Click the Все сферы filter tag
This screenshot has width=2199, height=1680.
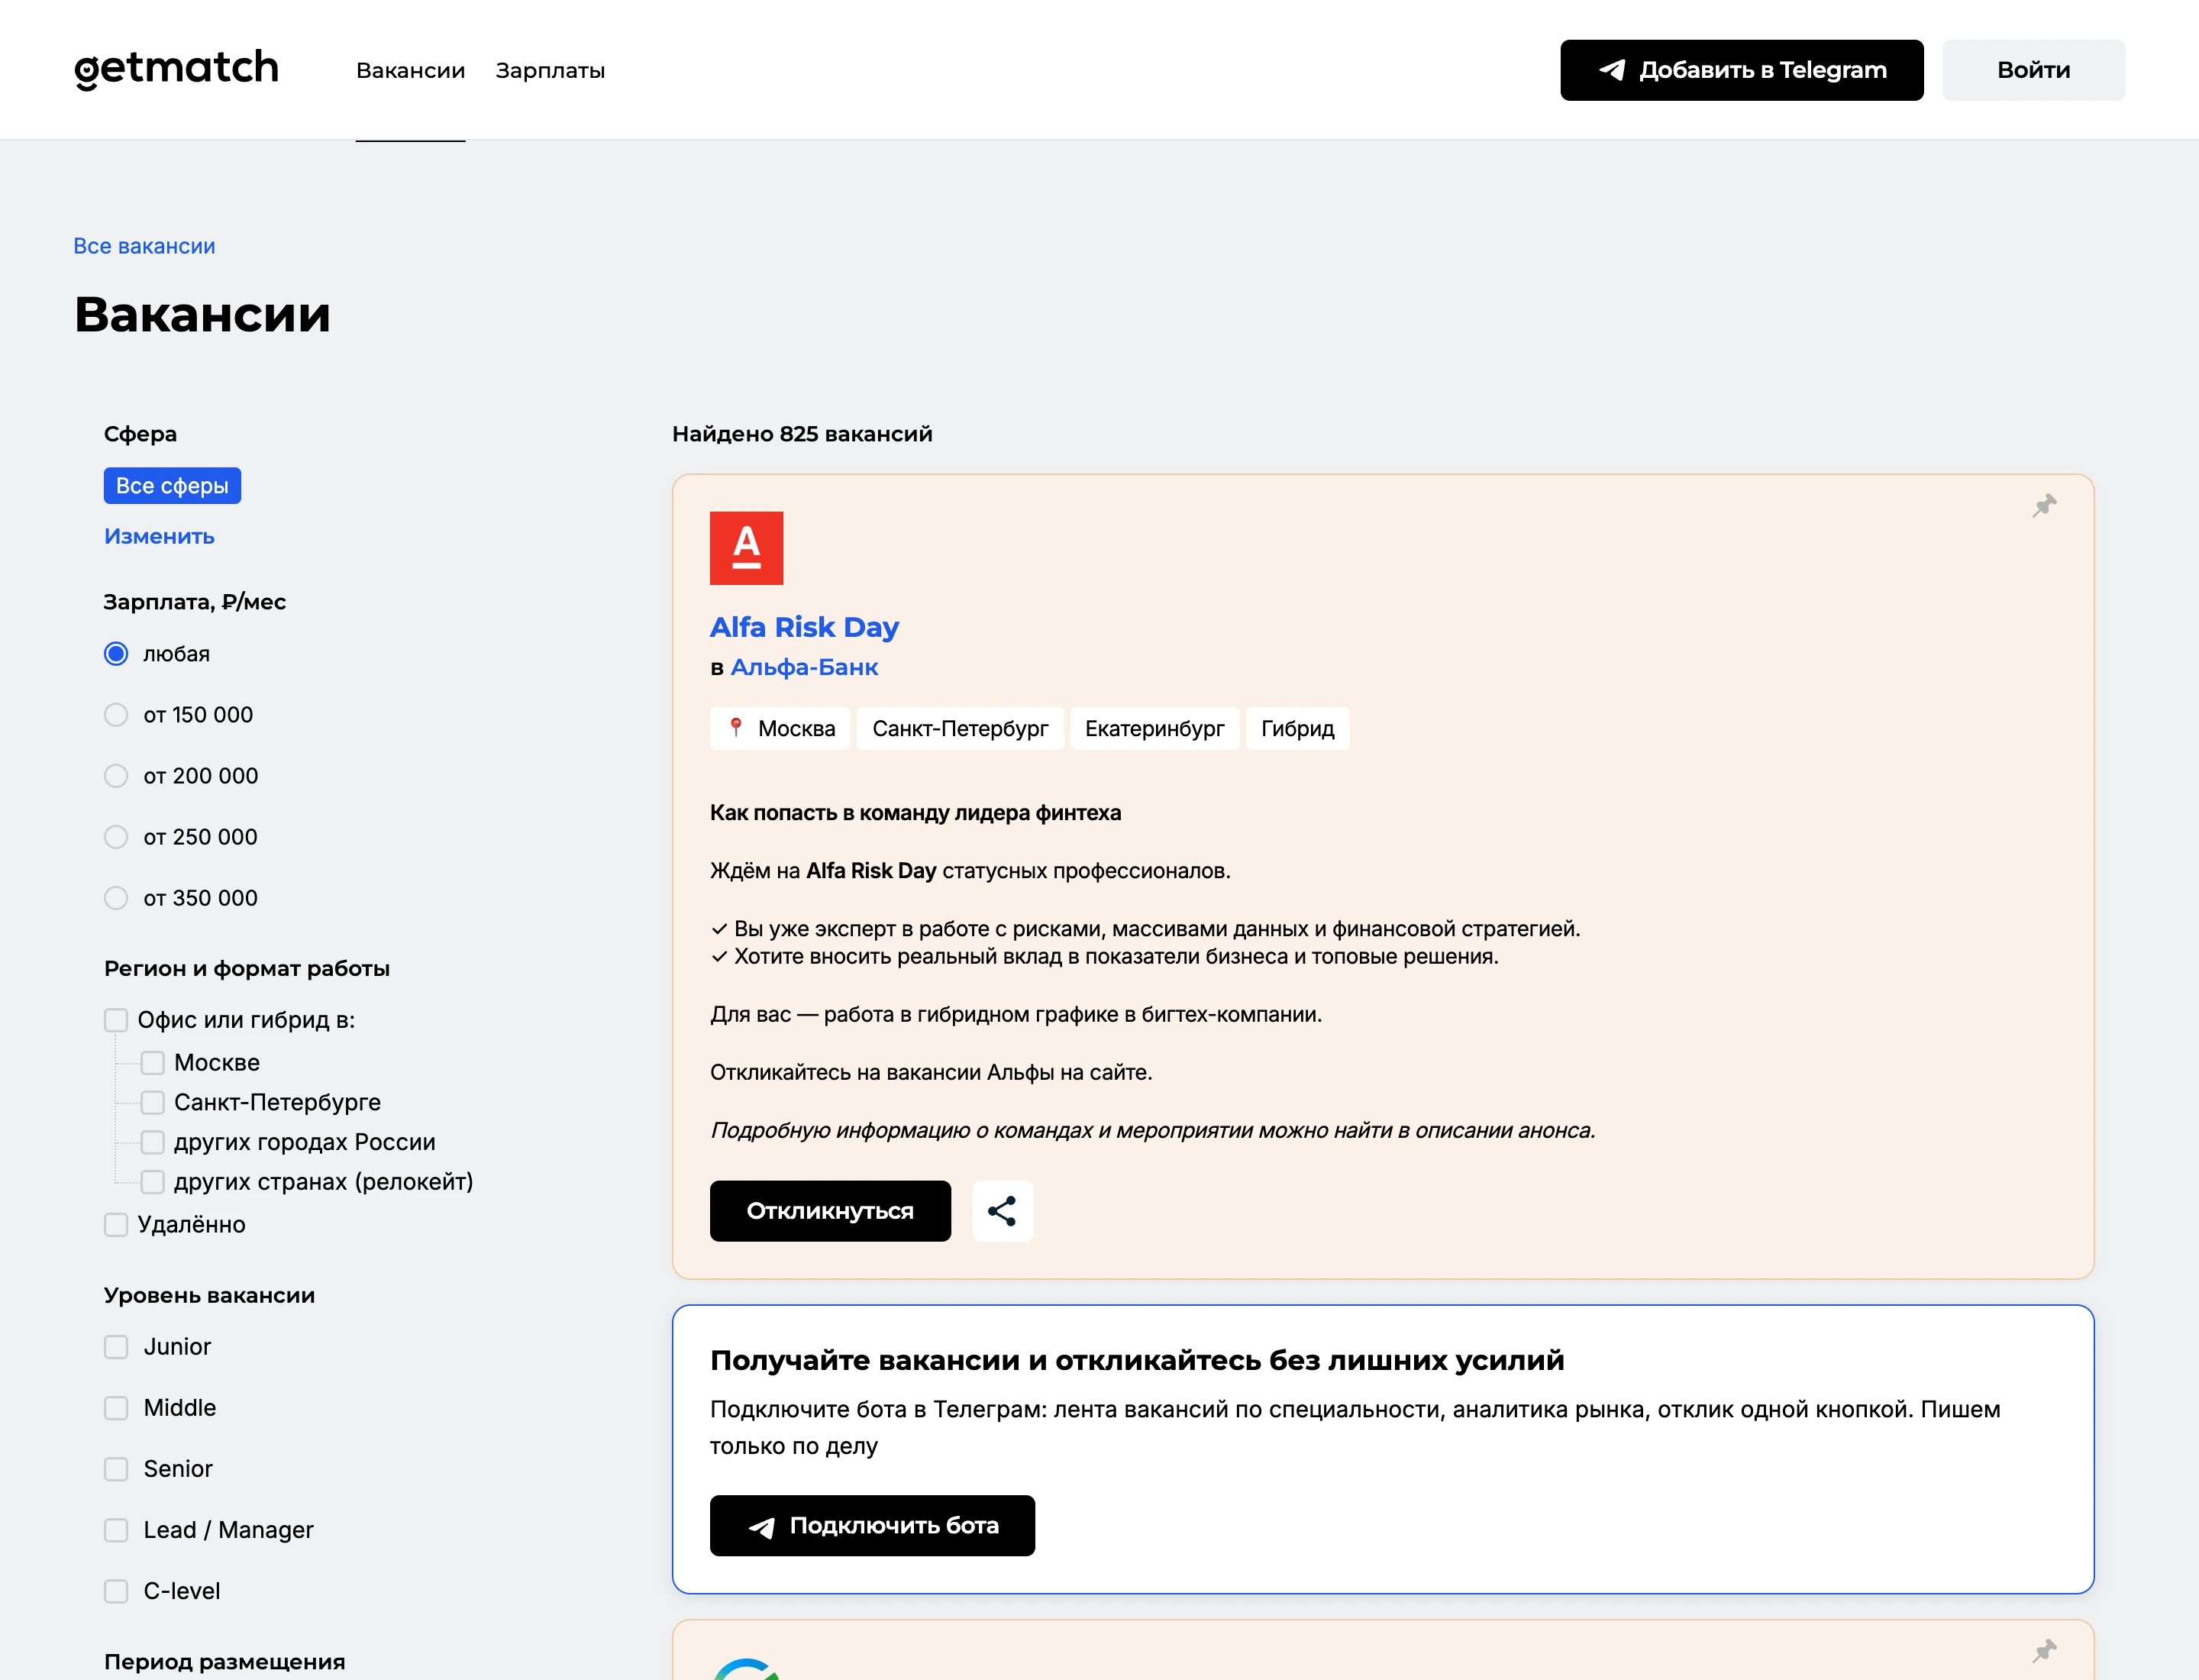coord(172,485)
